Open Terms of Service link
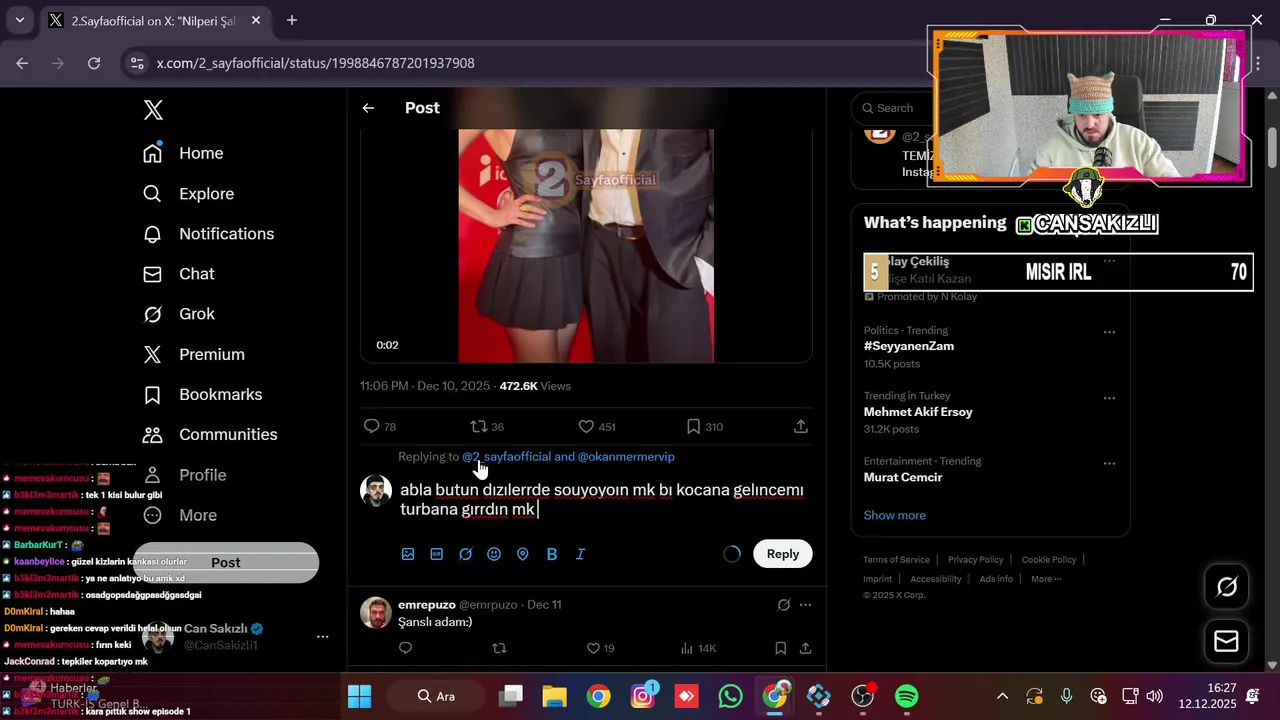The image size is (1280, 720). pyautogui.click(x=897, y=560)
